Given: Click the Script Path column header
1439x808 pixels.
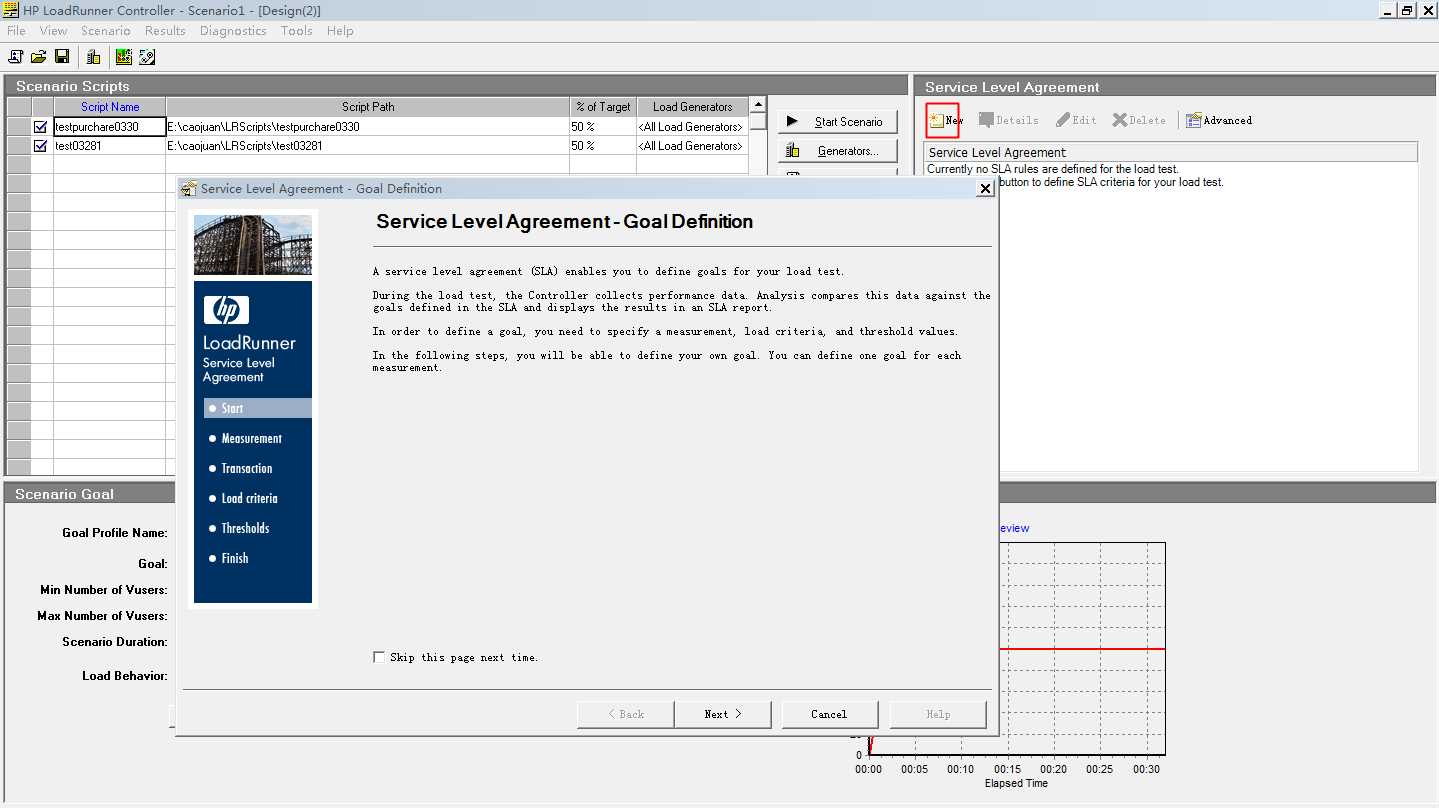Looking at the screenshot, I should 368,107.
